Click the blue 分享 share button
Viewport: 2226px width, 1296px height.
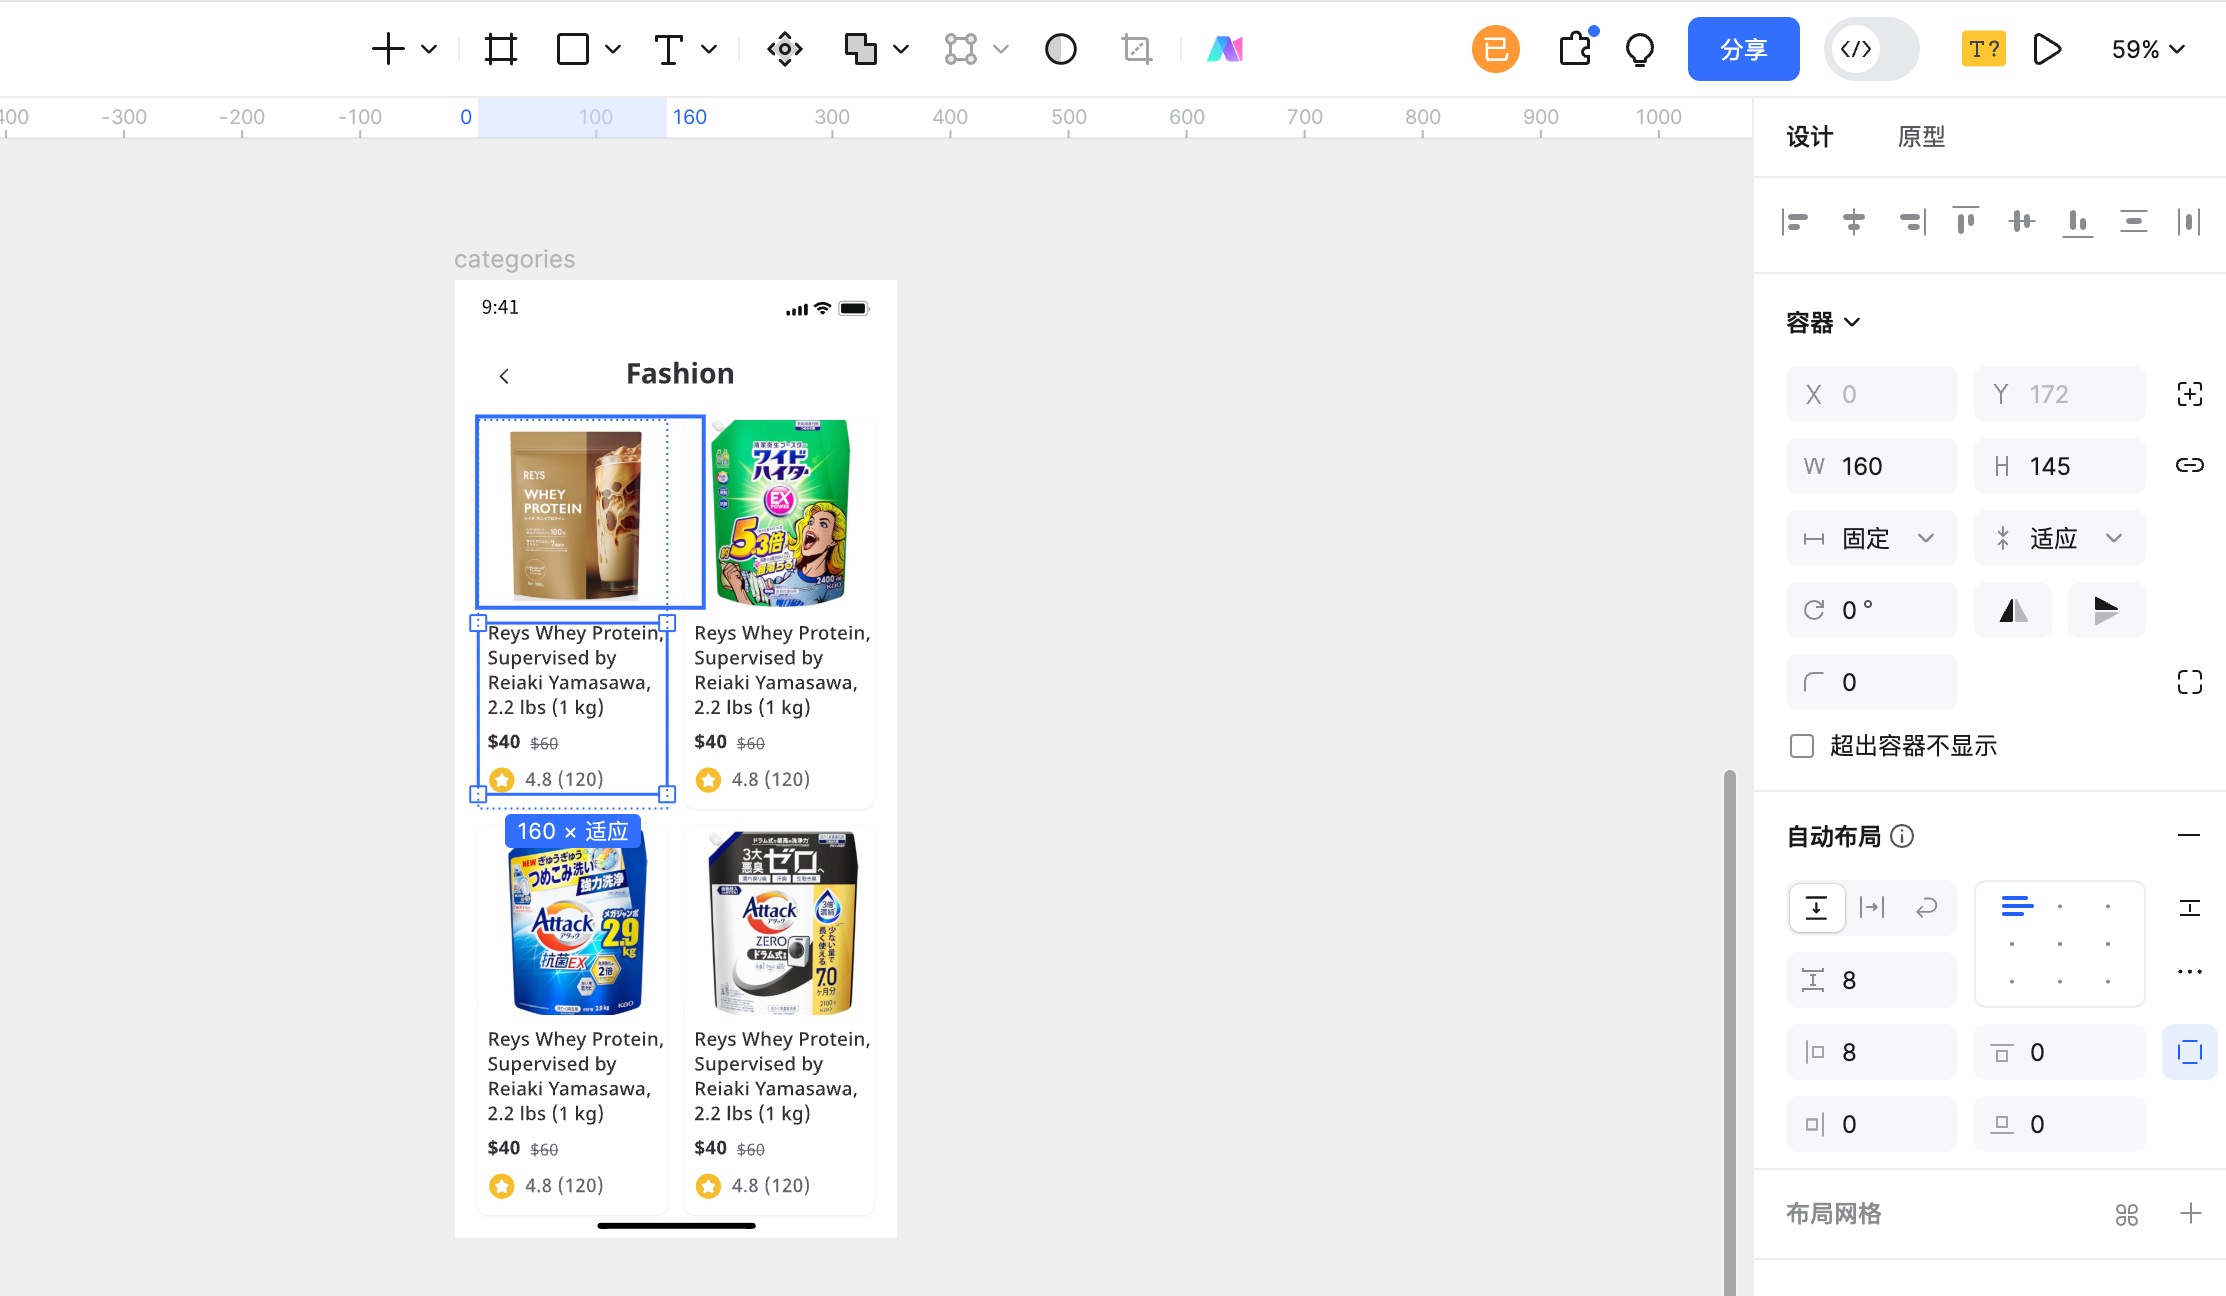pos(1744,49)
